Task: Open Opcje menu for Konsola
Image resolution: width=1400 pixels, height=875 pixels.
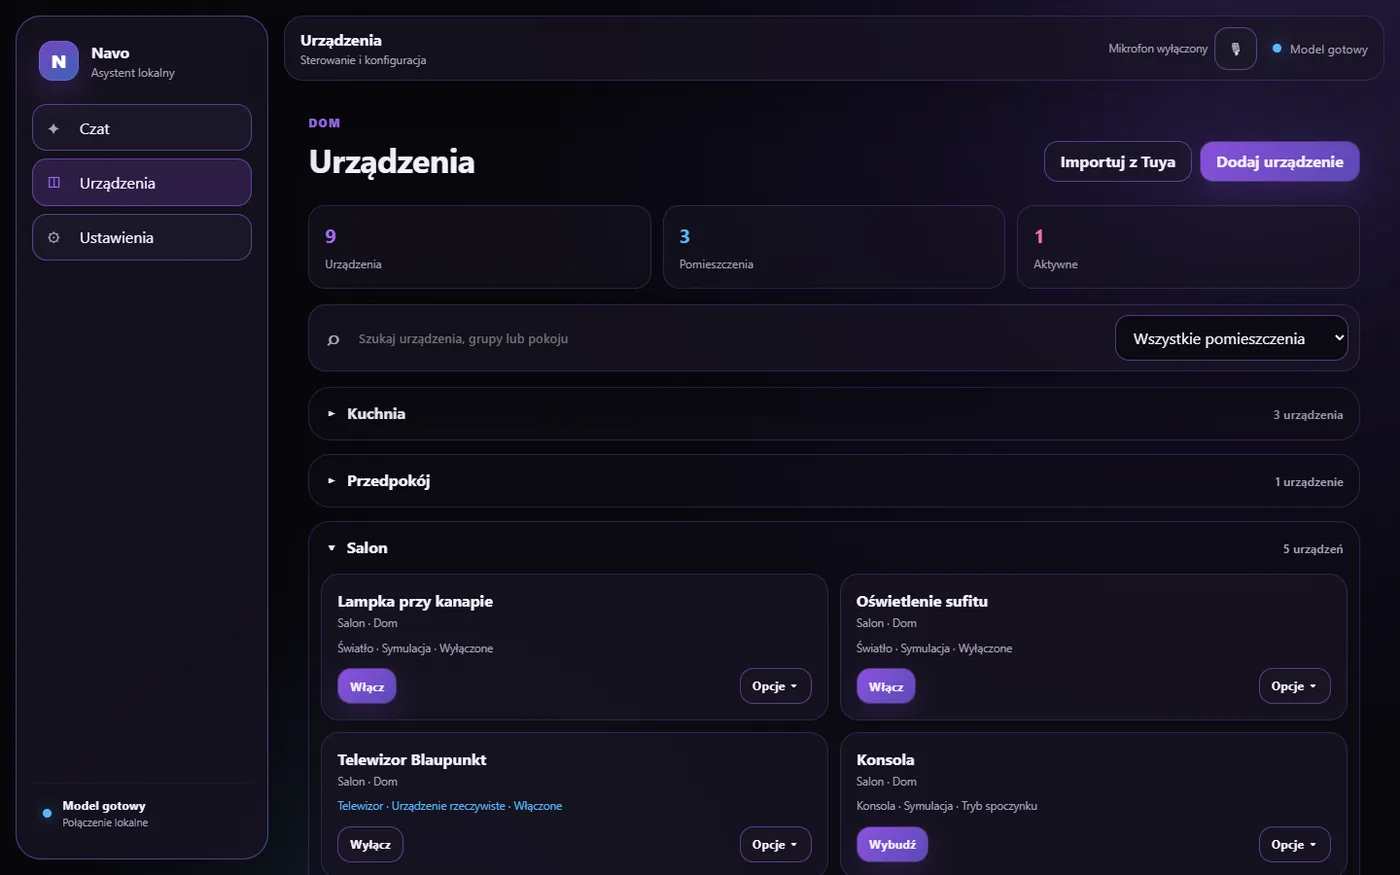Action: click(1294, 844)
